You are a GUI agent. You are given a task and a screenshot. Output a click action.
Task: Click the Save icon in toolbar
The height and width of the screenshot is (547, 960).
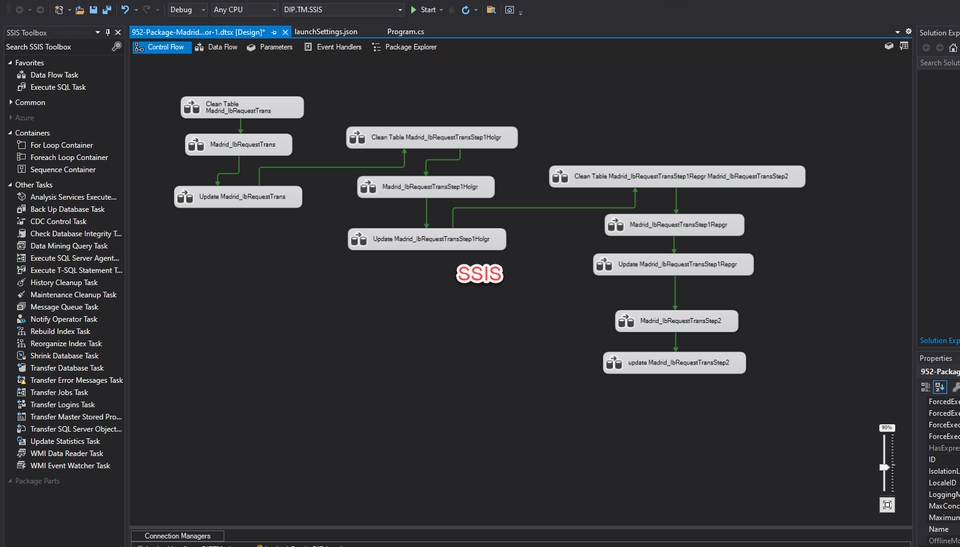93,10
